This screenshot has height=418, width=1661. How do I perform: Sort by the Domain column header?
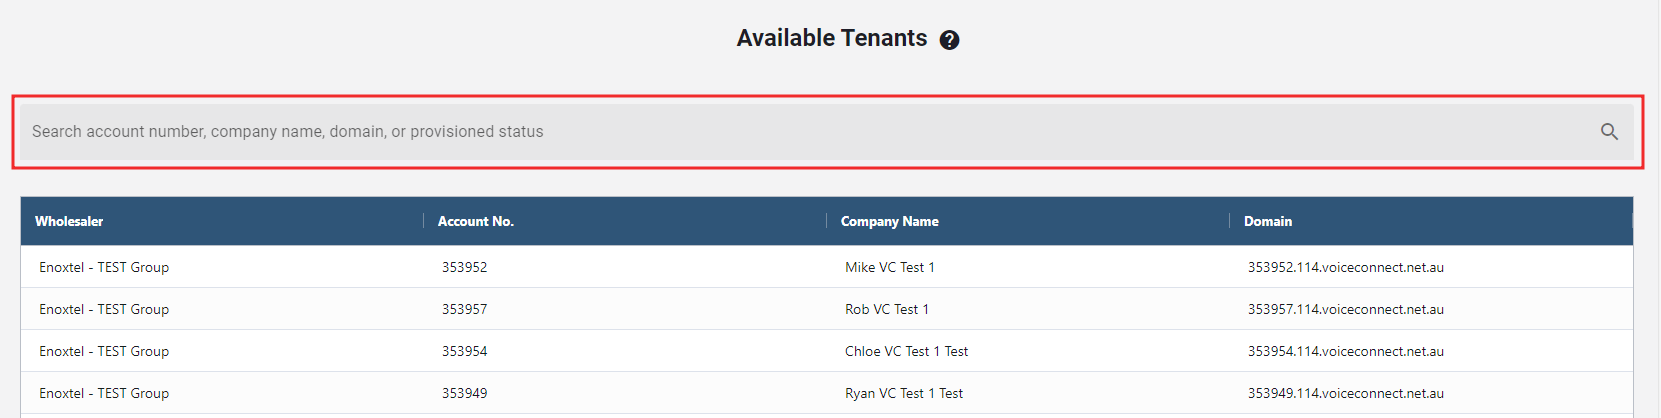(x=1267, y=221)
